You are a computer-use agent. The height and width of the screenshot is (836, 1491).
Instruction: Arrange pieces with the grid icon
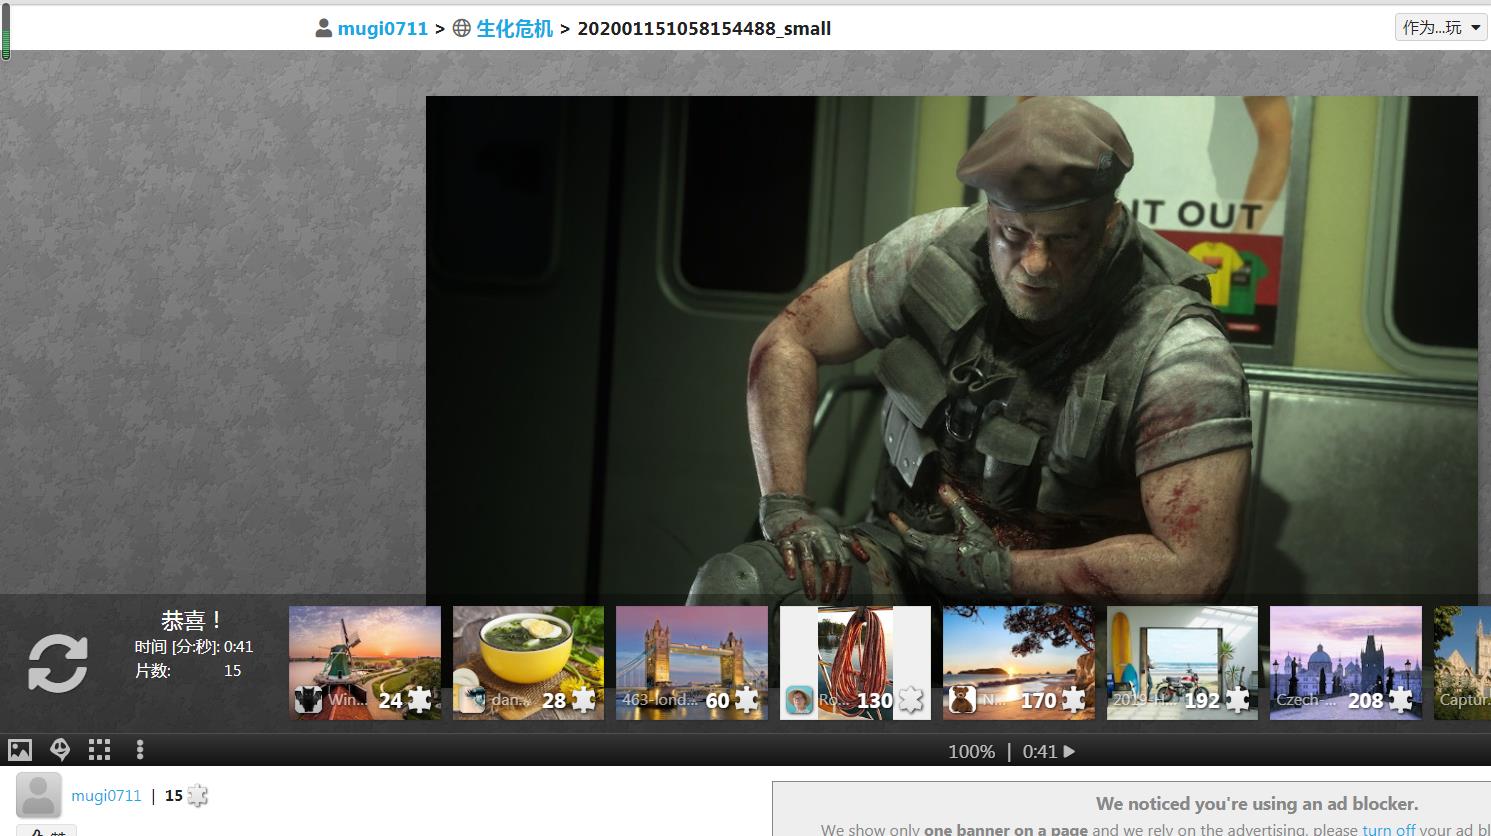99,750
